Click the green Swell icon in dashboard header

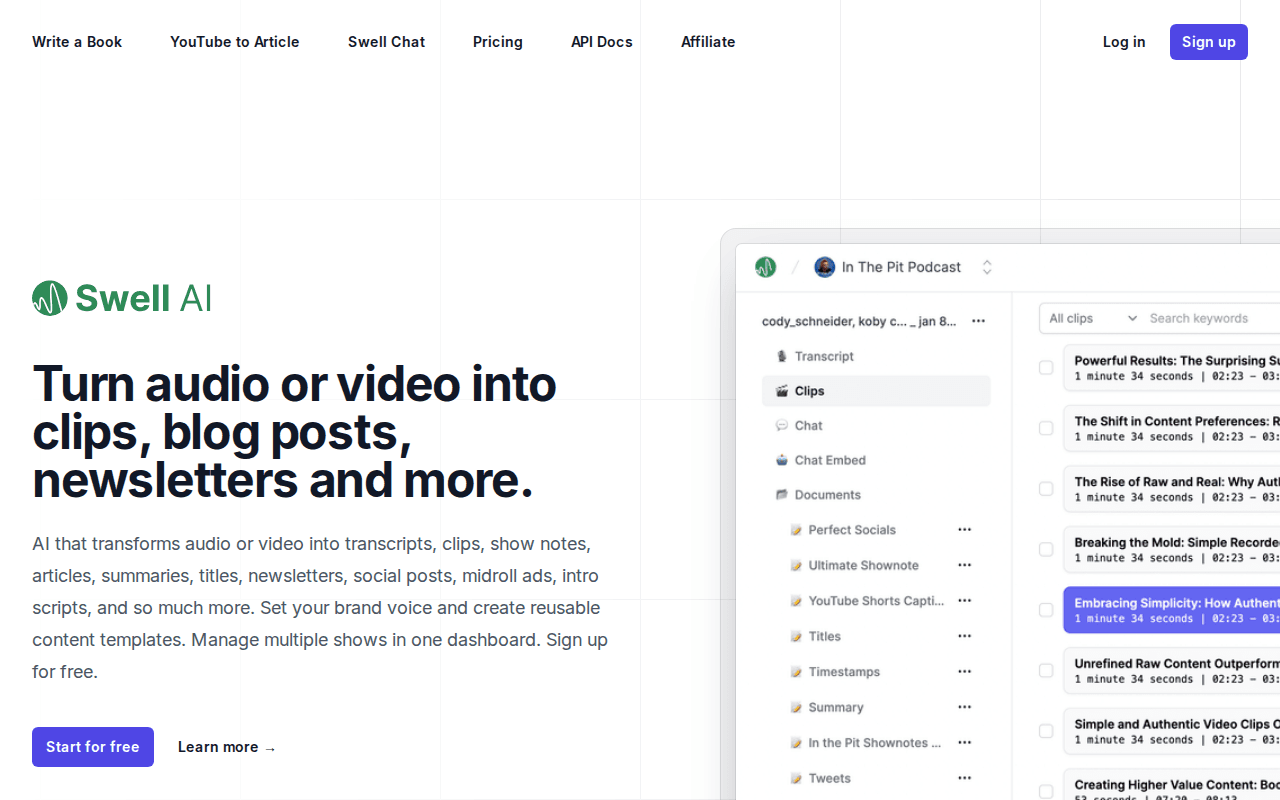[x=765, y=267]
